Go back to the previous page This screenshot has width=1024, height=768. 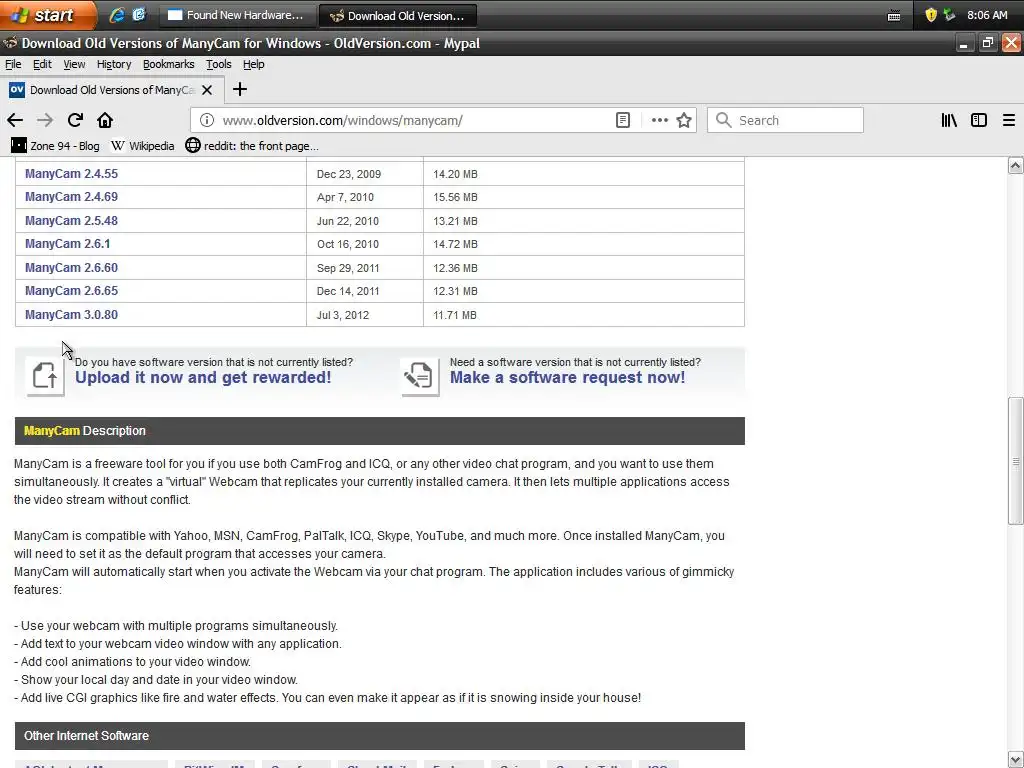tap(15, 120)
